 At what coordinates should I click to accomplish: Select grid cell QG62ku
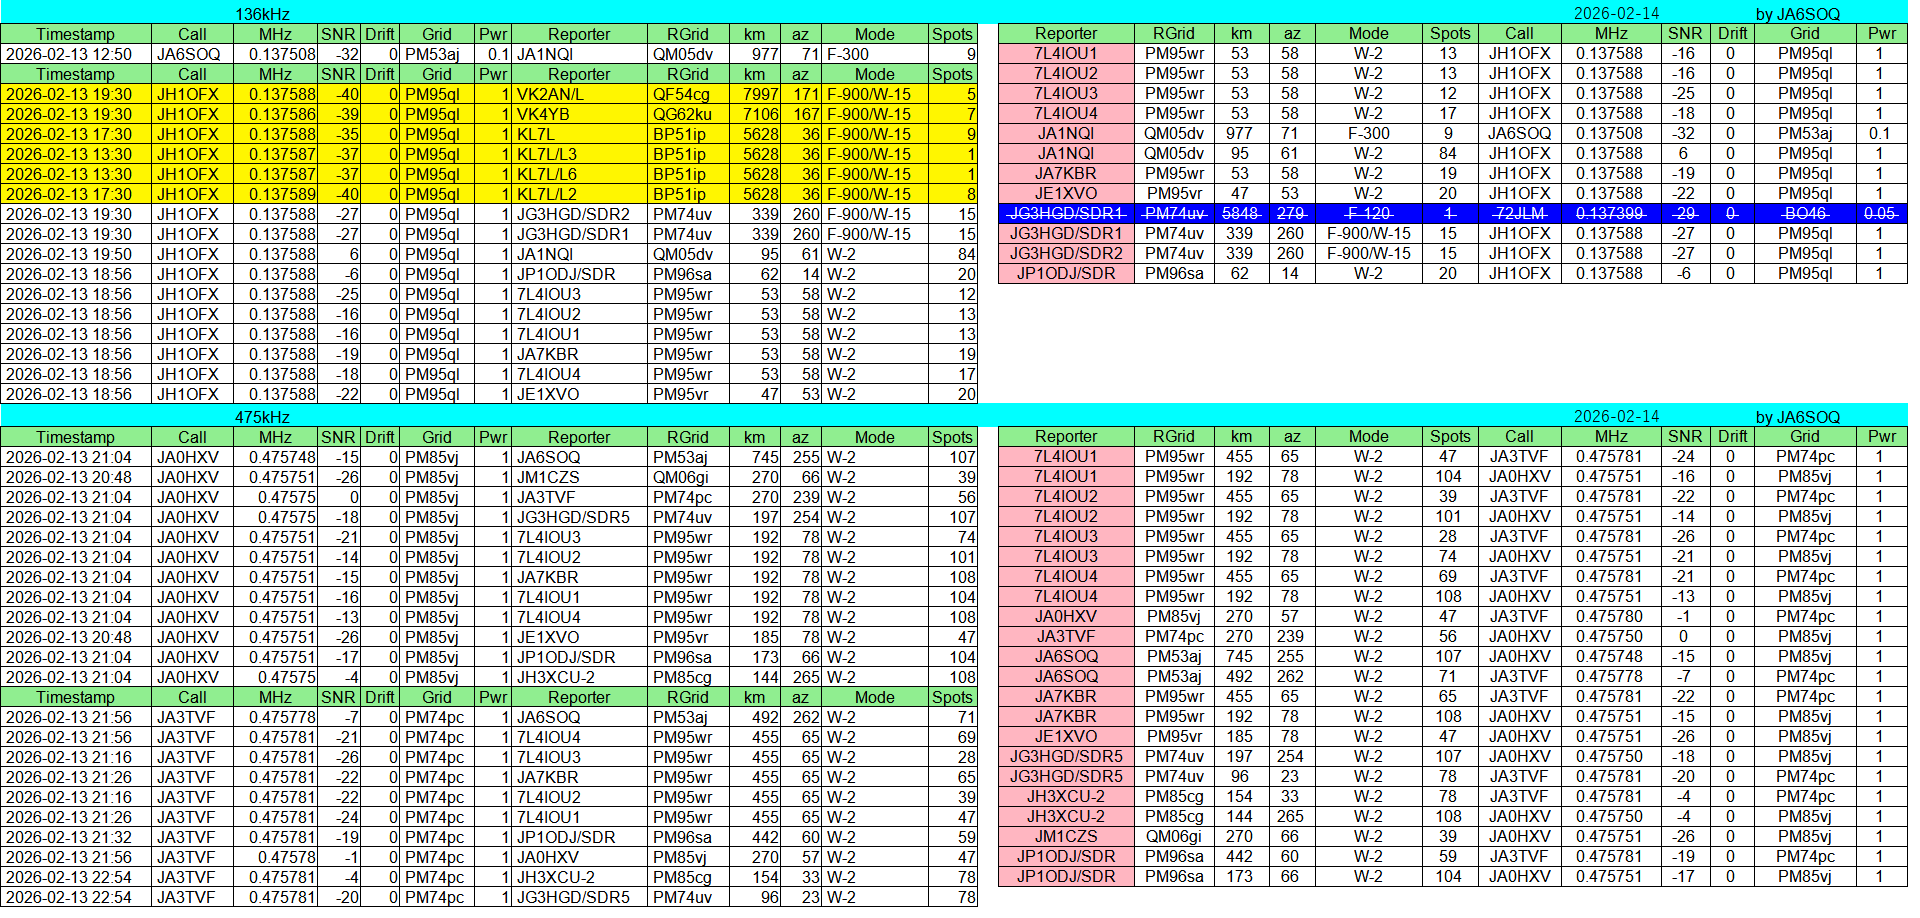[682, 114]
